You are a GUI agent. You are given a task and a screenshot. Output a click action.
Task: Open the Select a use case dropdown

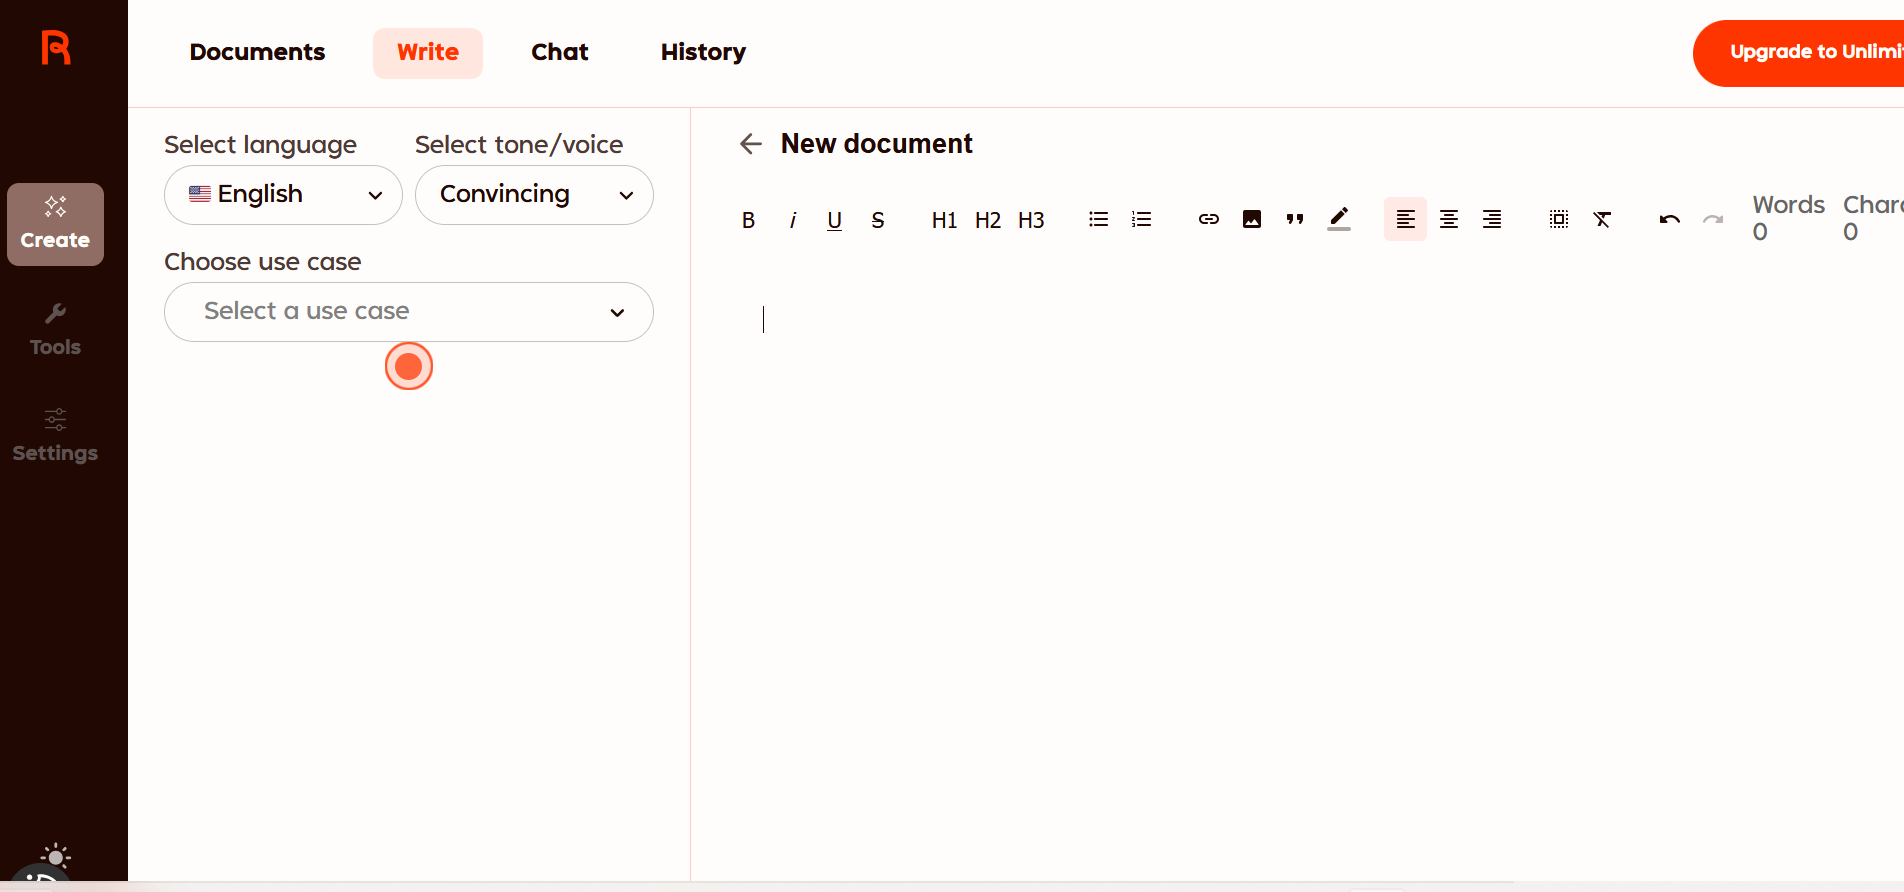pos(408,312)
